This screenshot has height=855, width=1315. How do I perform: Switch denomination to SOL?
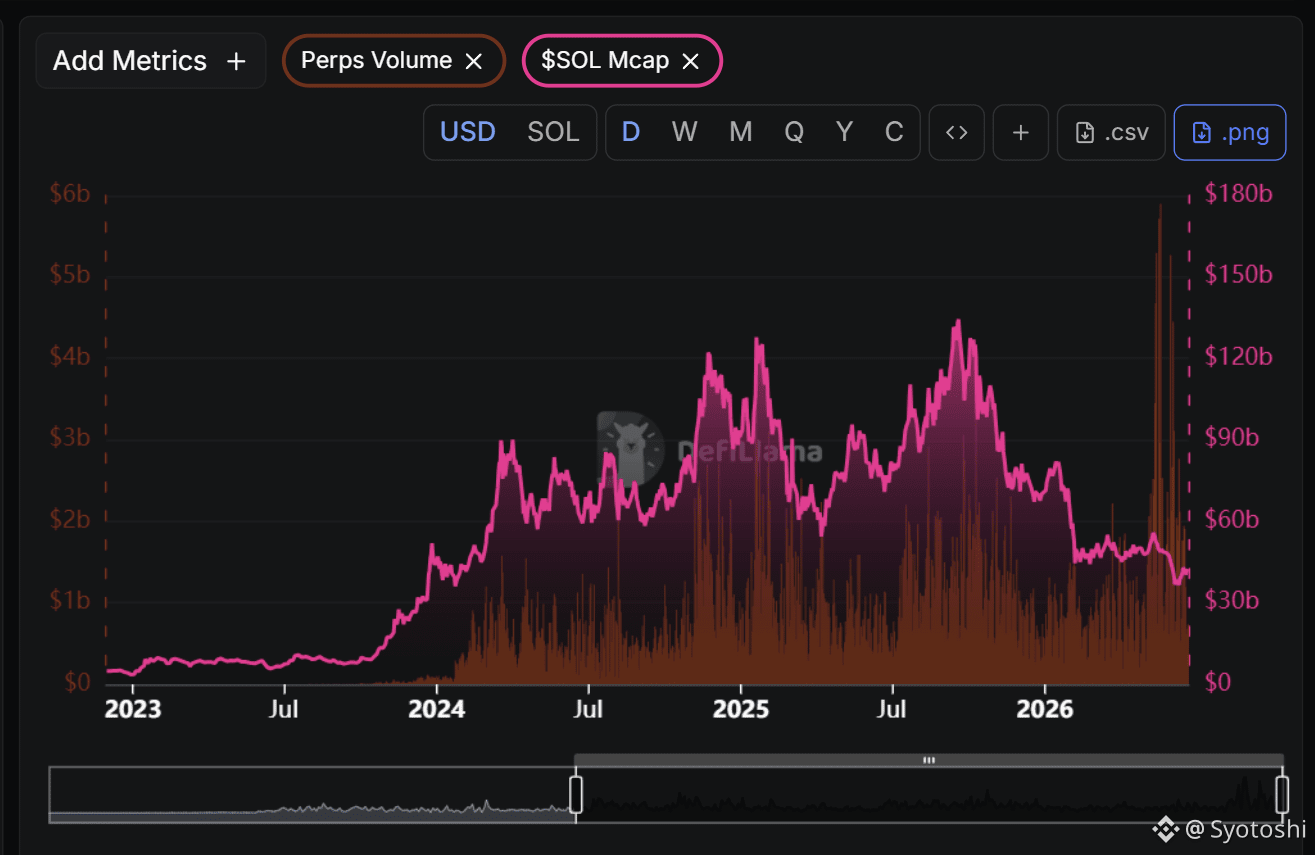(553, 132)
